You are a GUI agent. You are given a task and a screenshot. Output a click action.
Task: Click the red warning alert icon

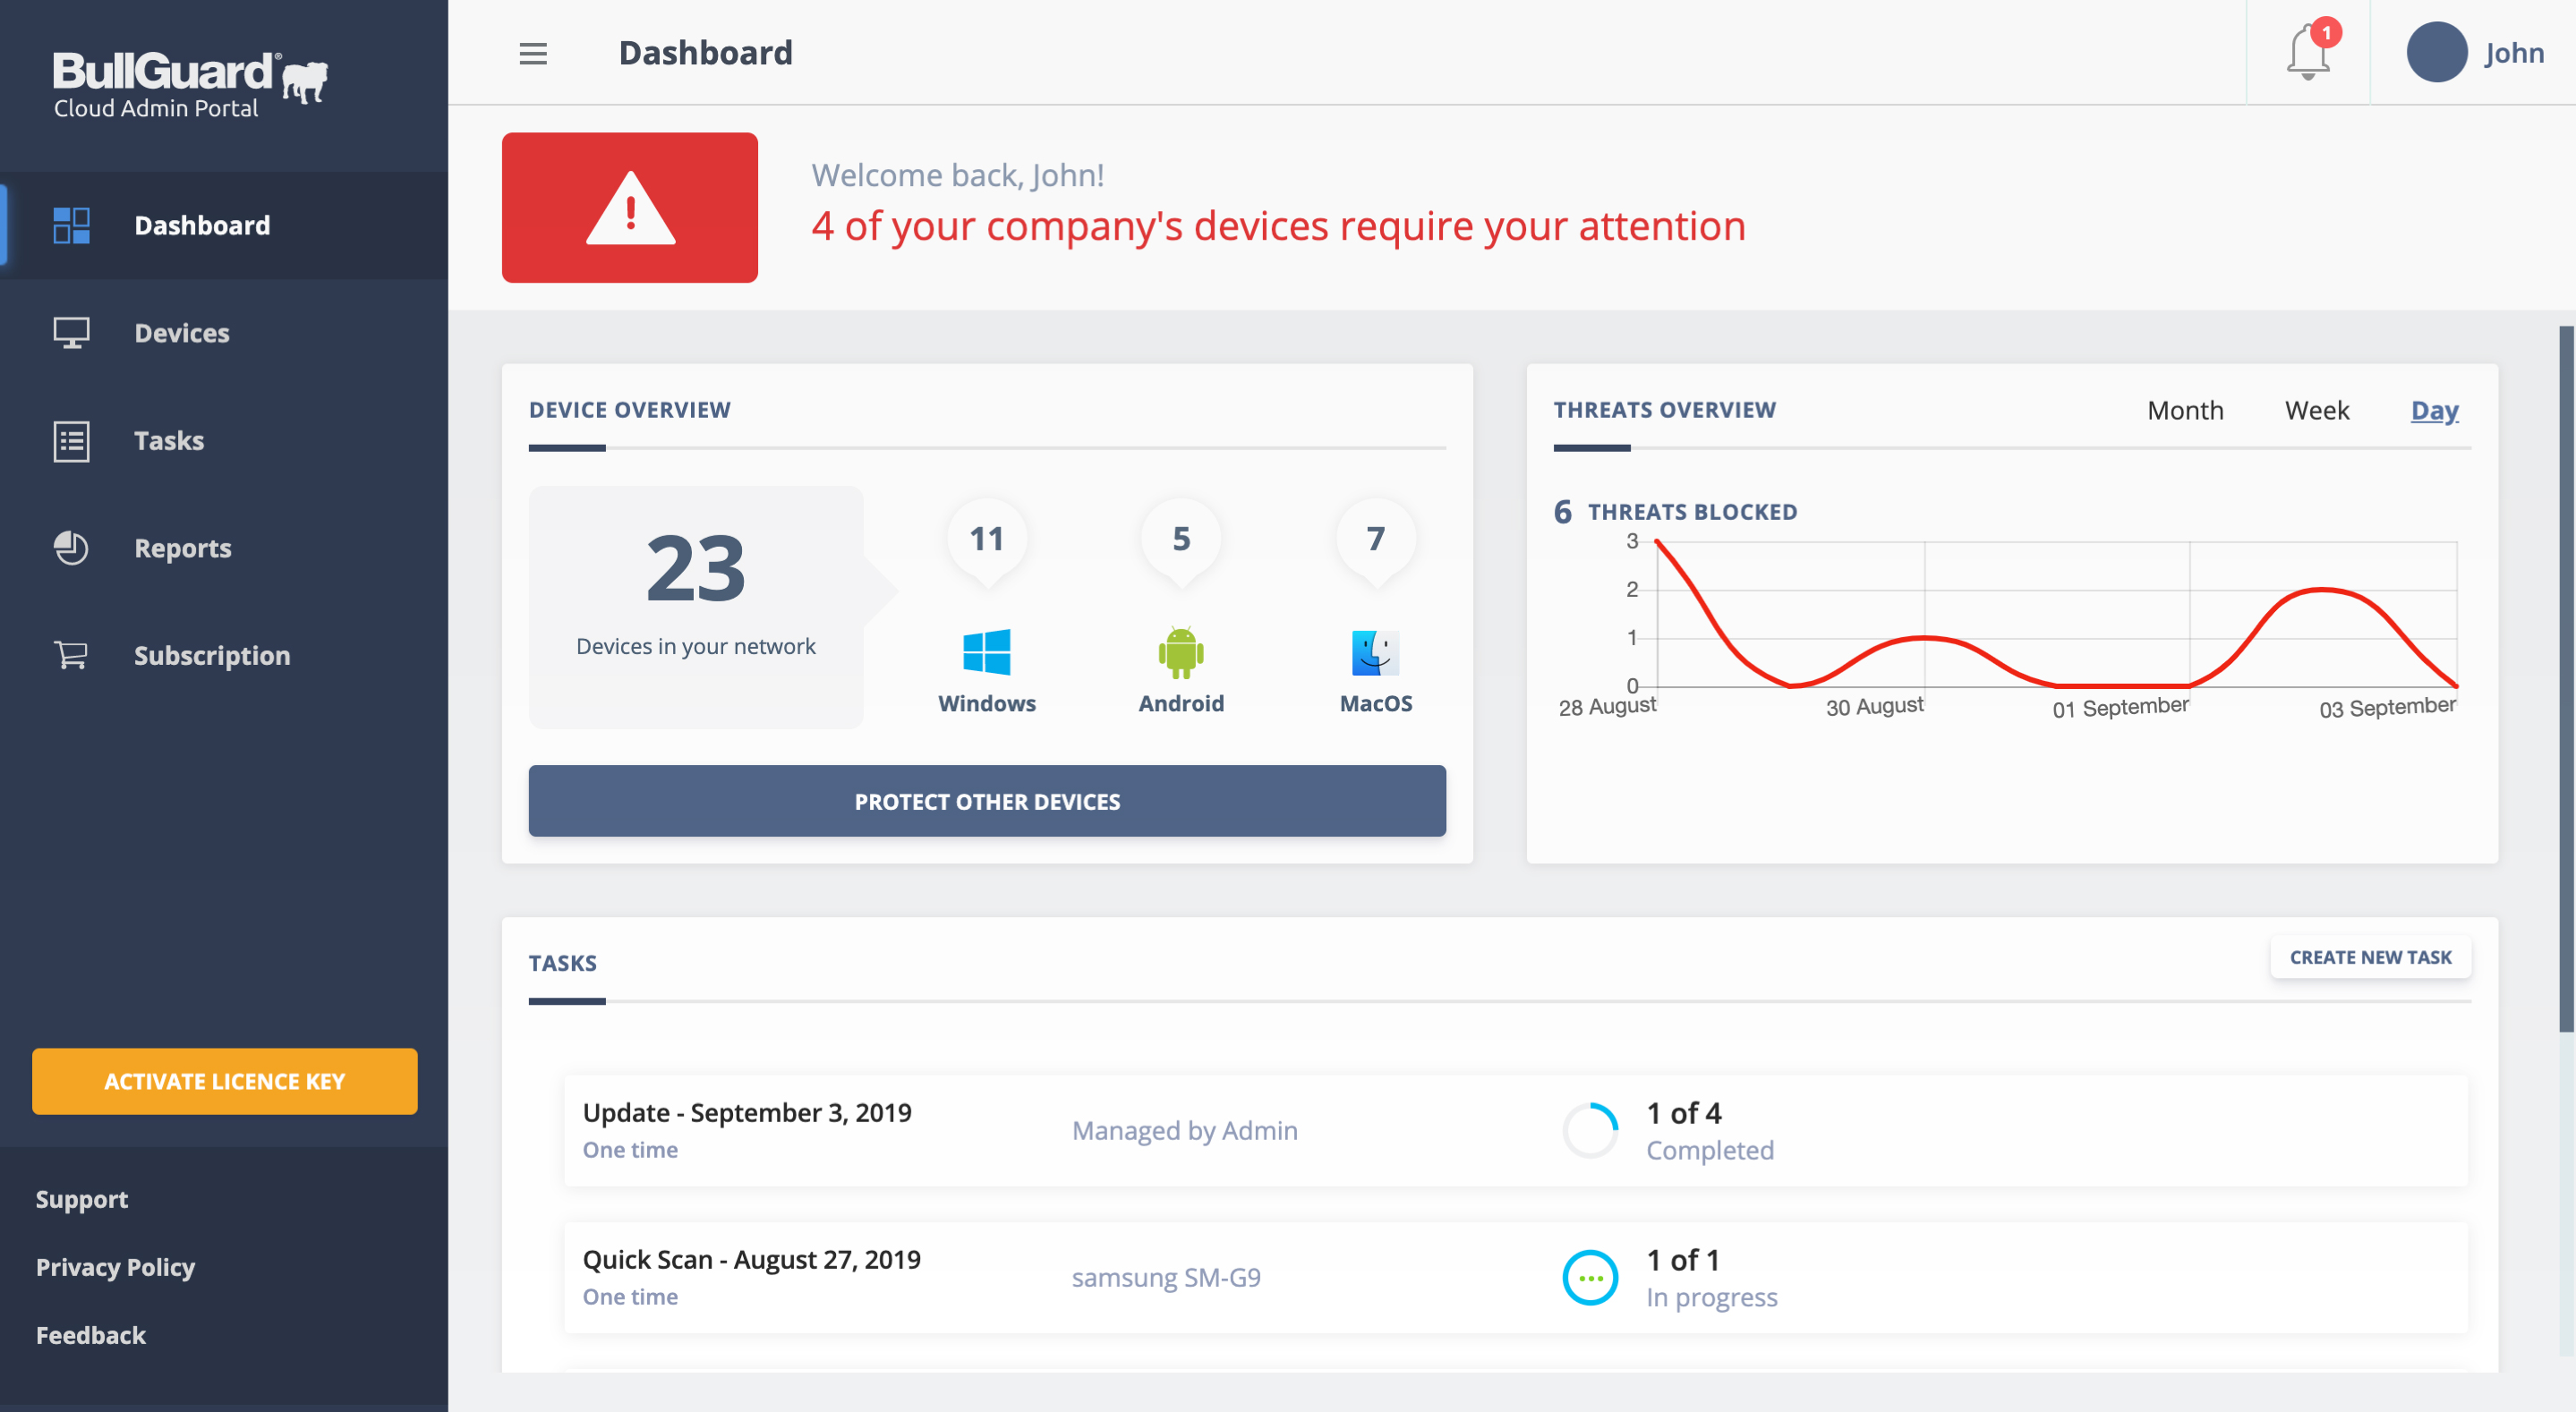(x=630, y=208)
